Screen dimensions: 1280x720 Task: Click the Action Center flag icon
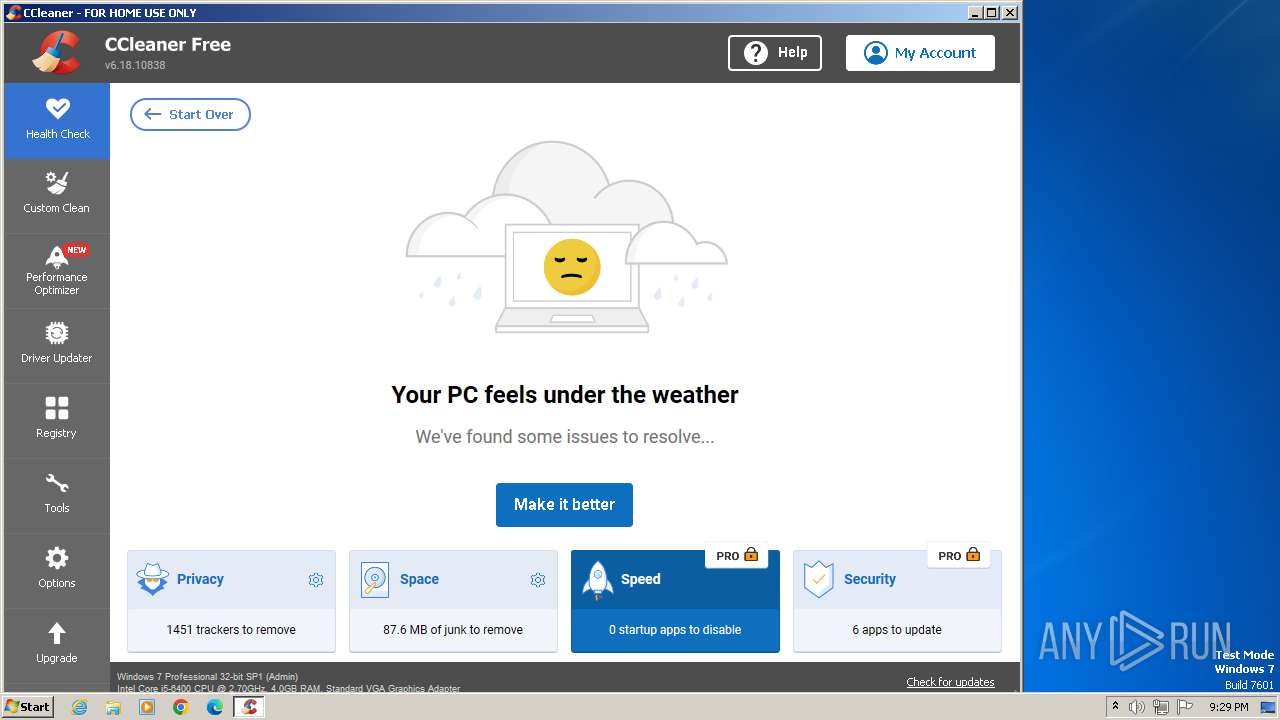pos(1184,707)
